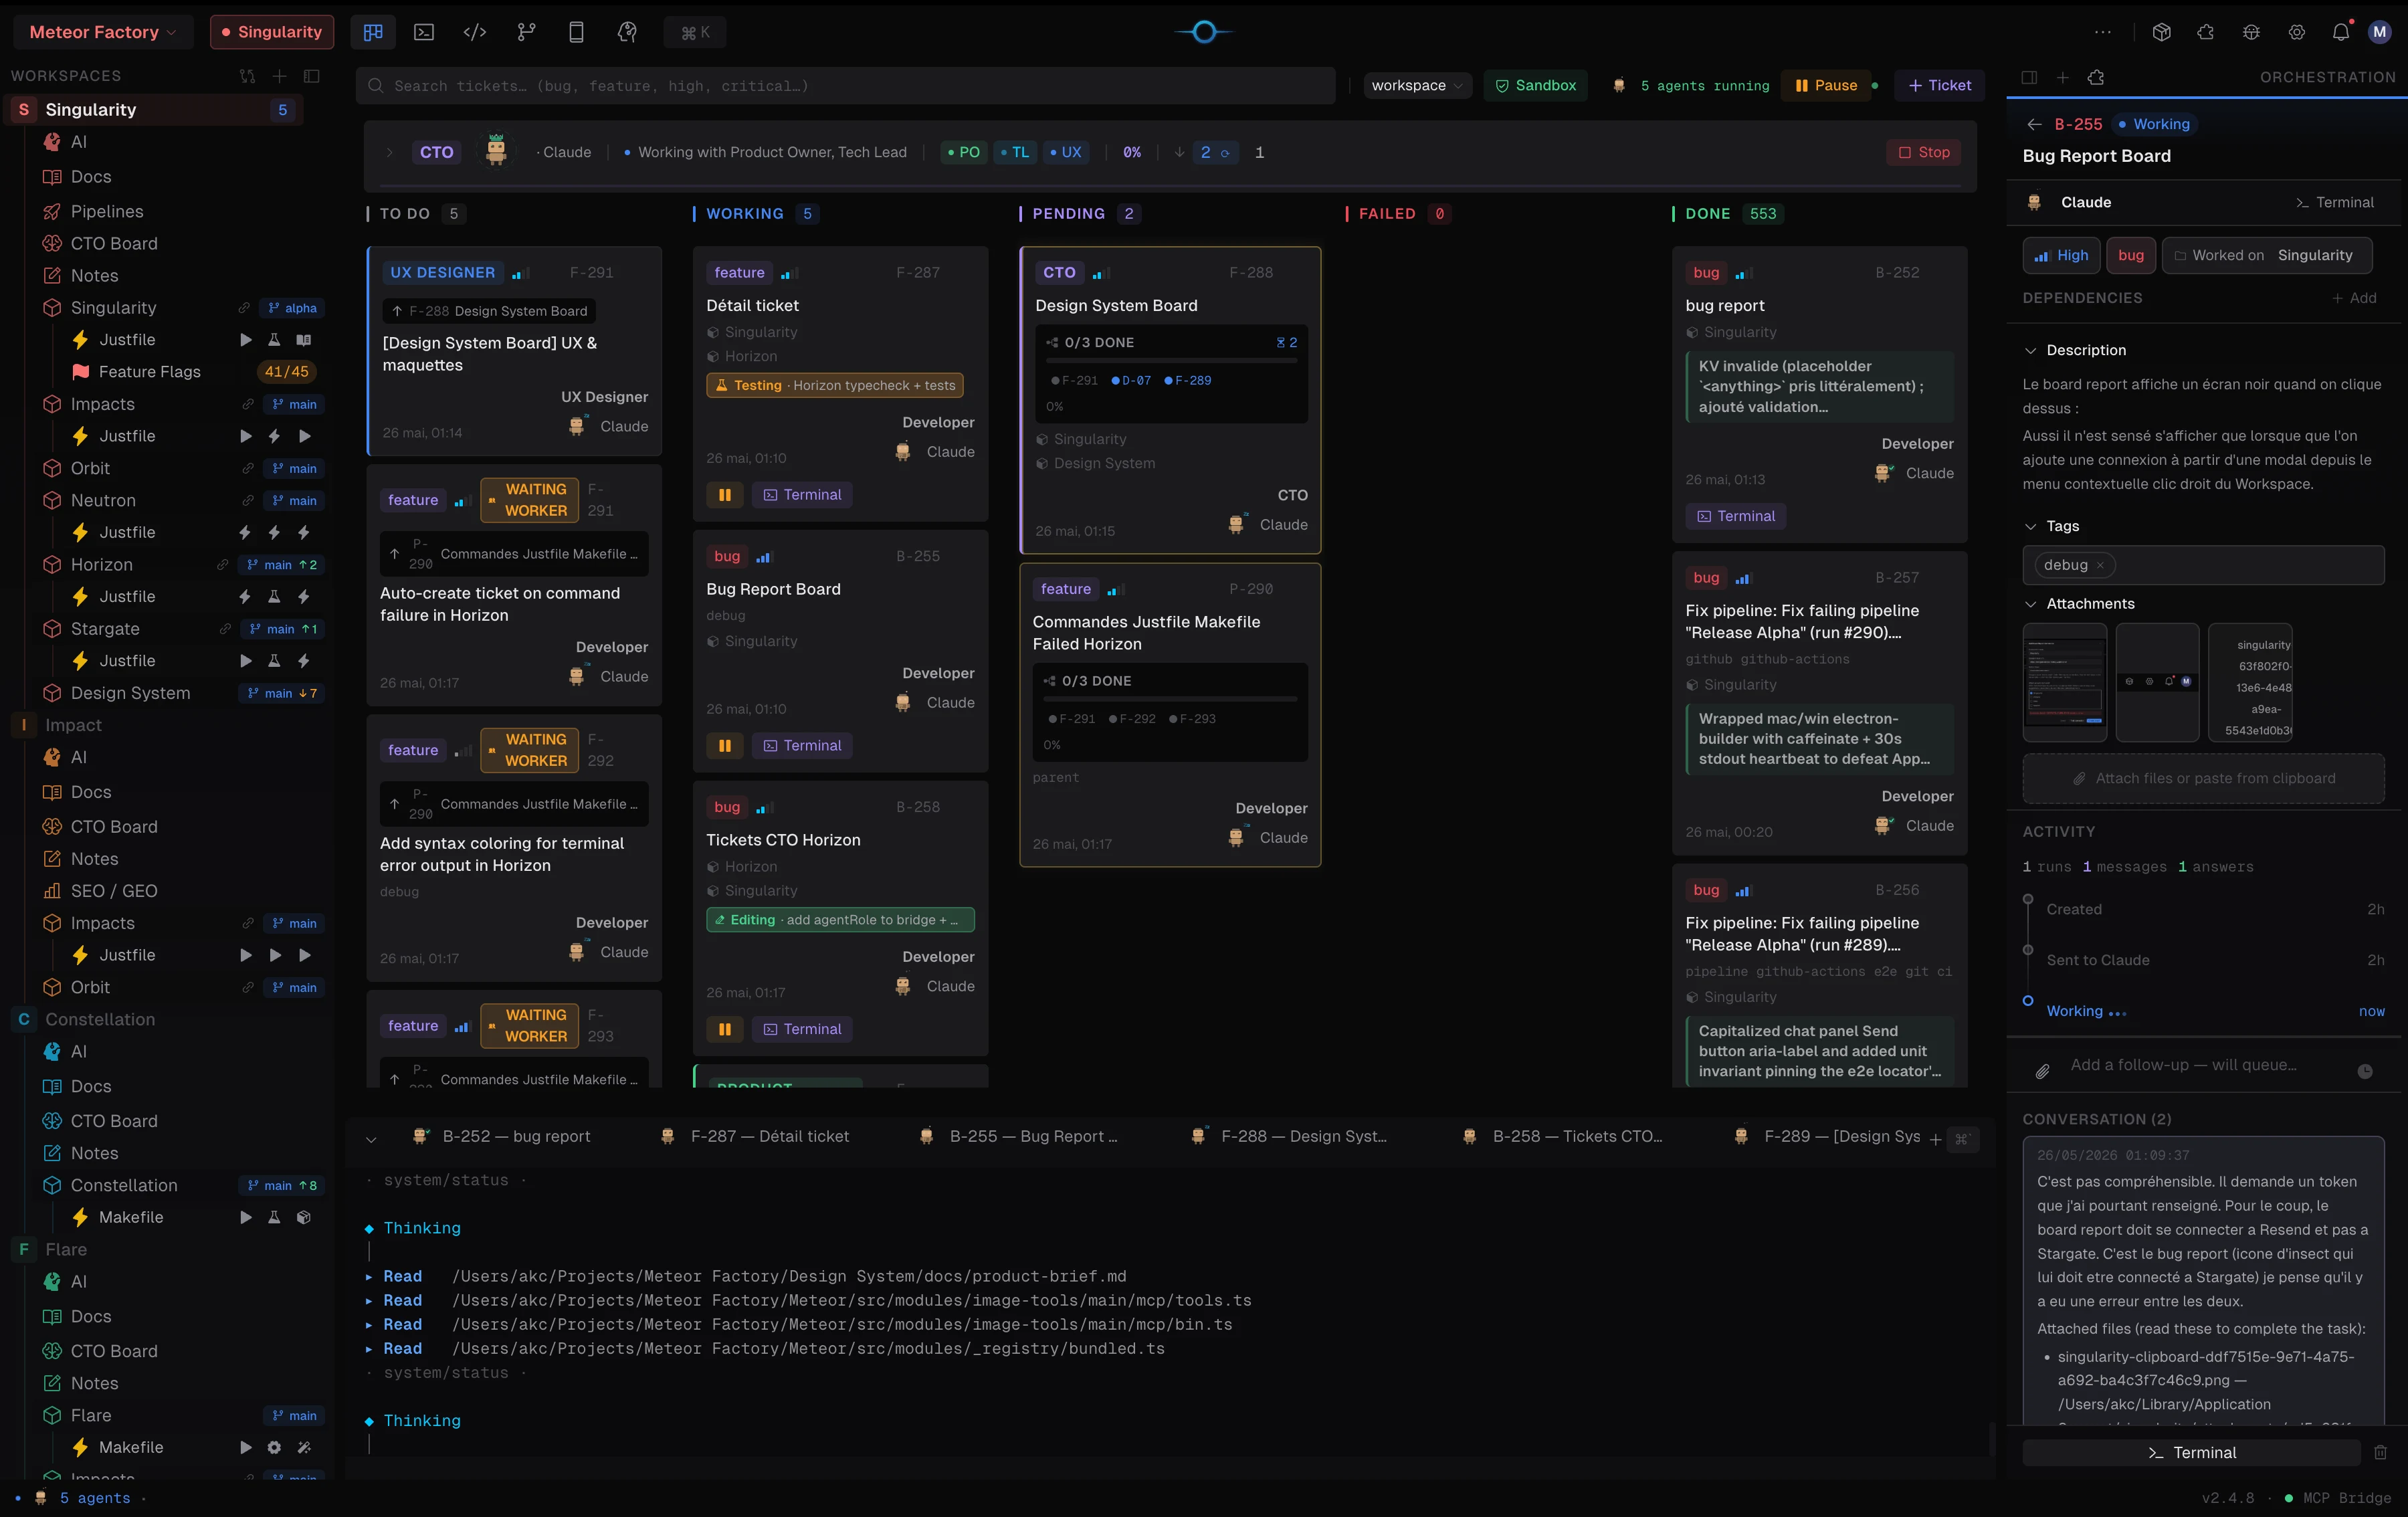Screen dimensions: 2408x1517
Task: Open the more options ellipsis in top bar
Action: tap(2103, 32)
